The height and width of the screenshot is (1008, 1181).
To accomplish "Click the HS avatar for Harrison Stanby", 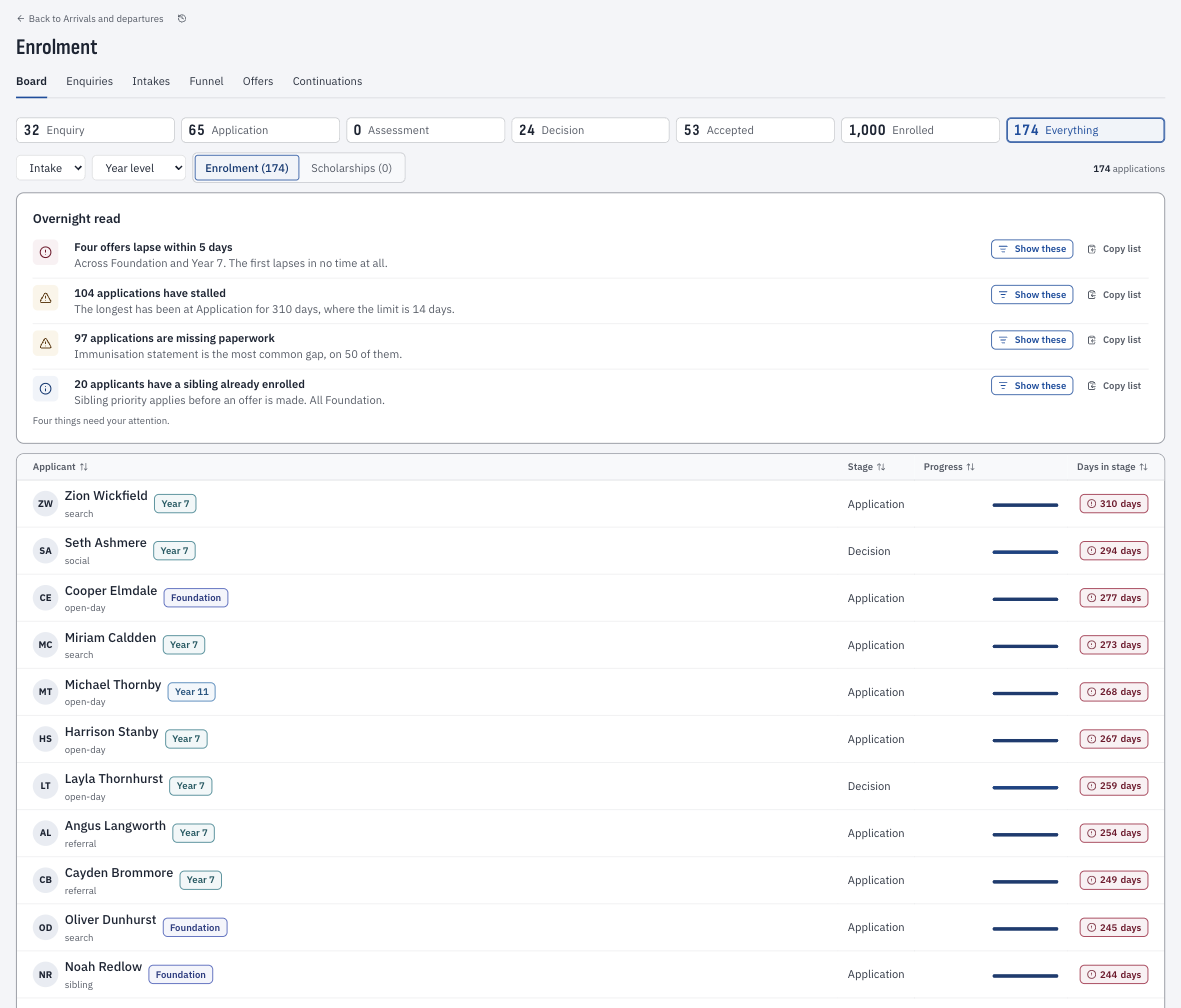I will click(45, 739).
